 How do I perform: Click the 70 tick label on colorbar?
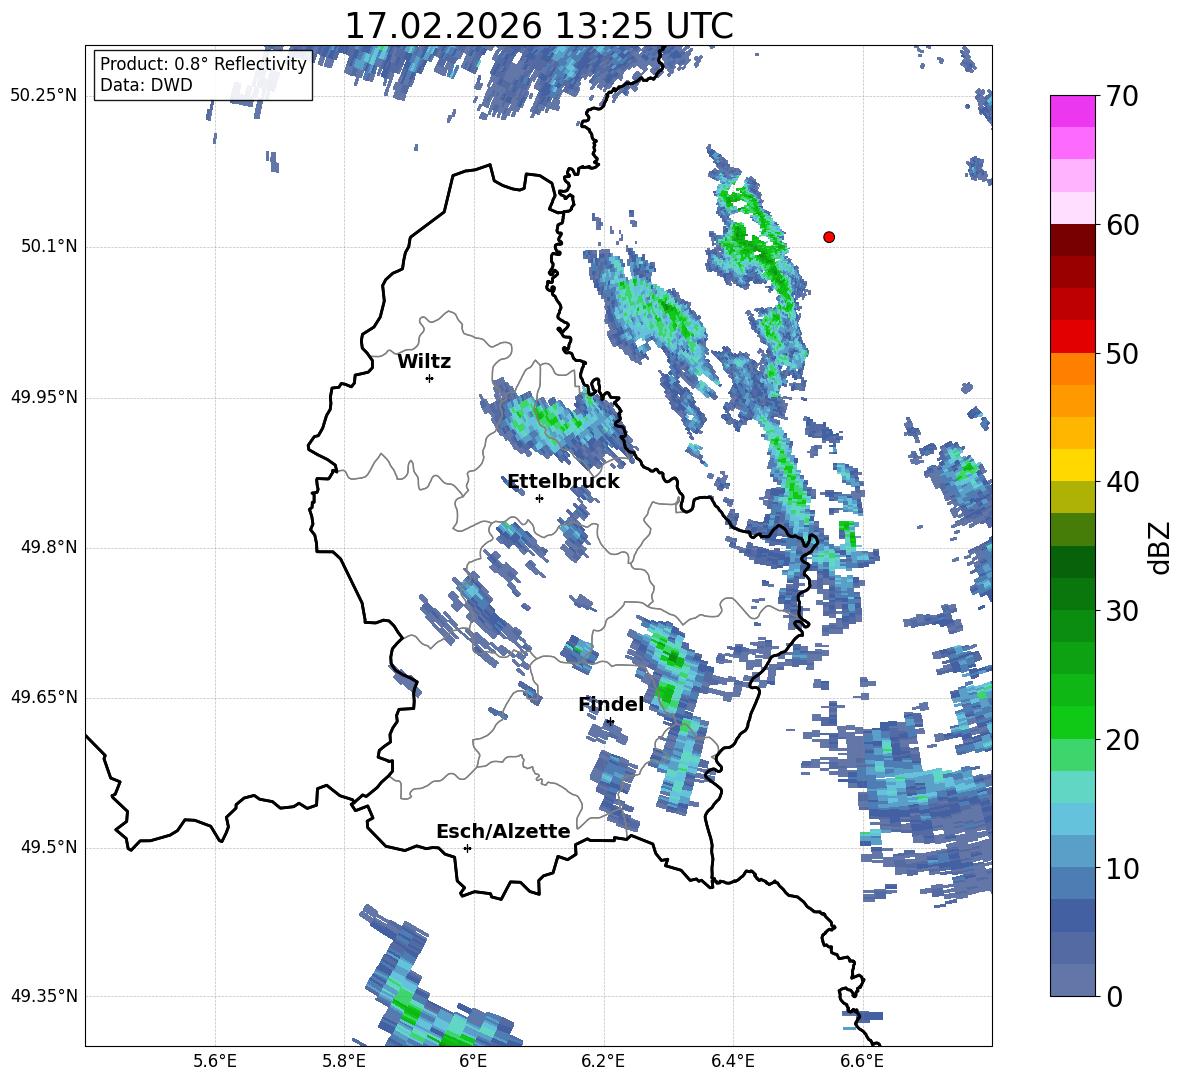click(x=1121, y=97)
